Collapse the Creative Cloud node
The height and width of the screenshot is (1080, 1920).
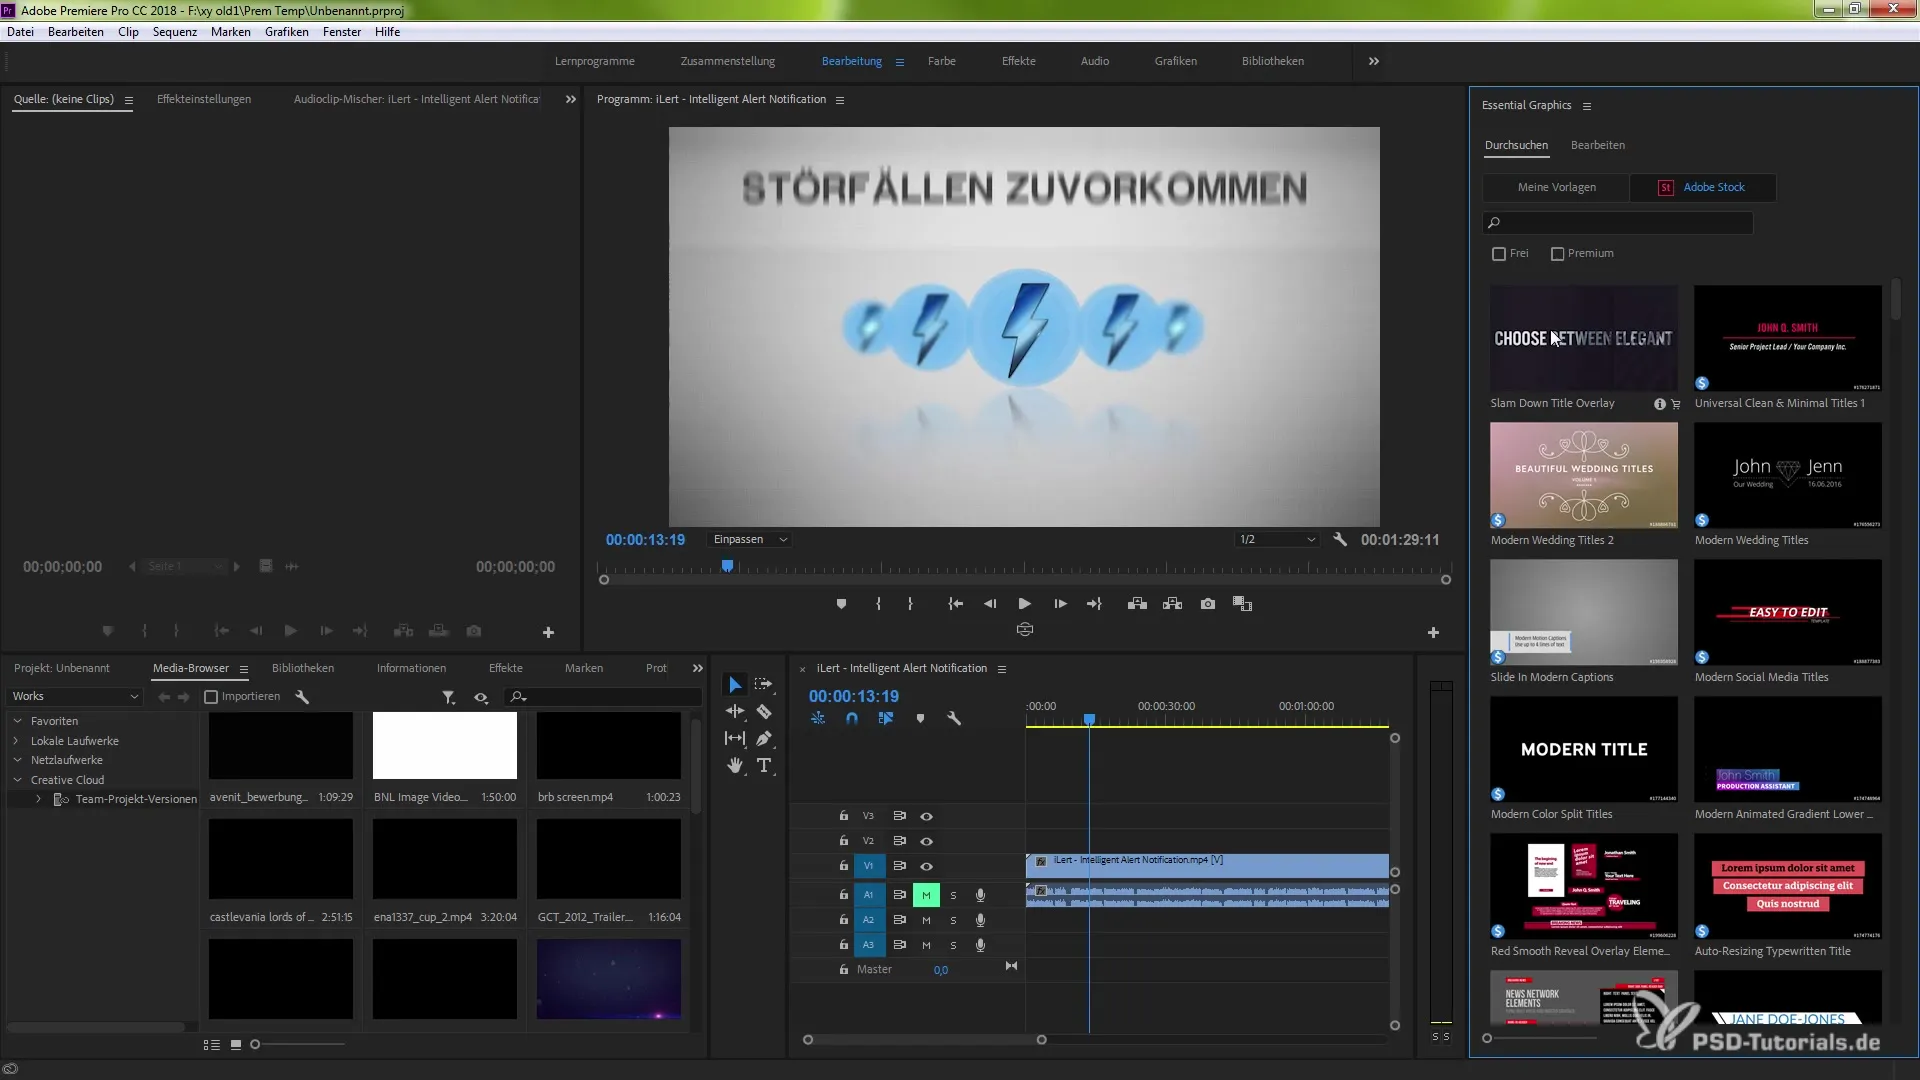17,780
